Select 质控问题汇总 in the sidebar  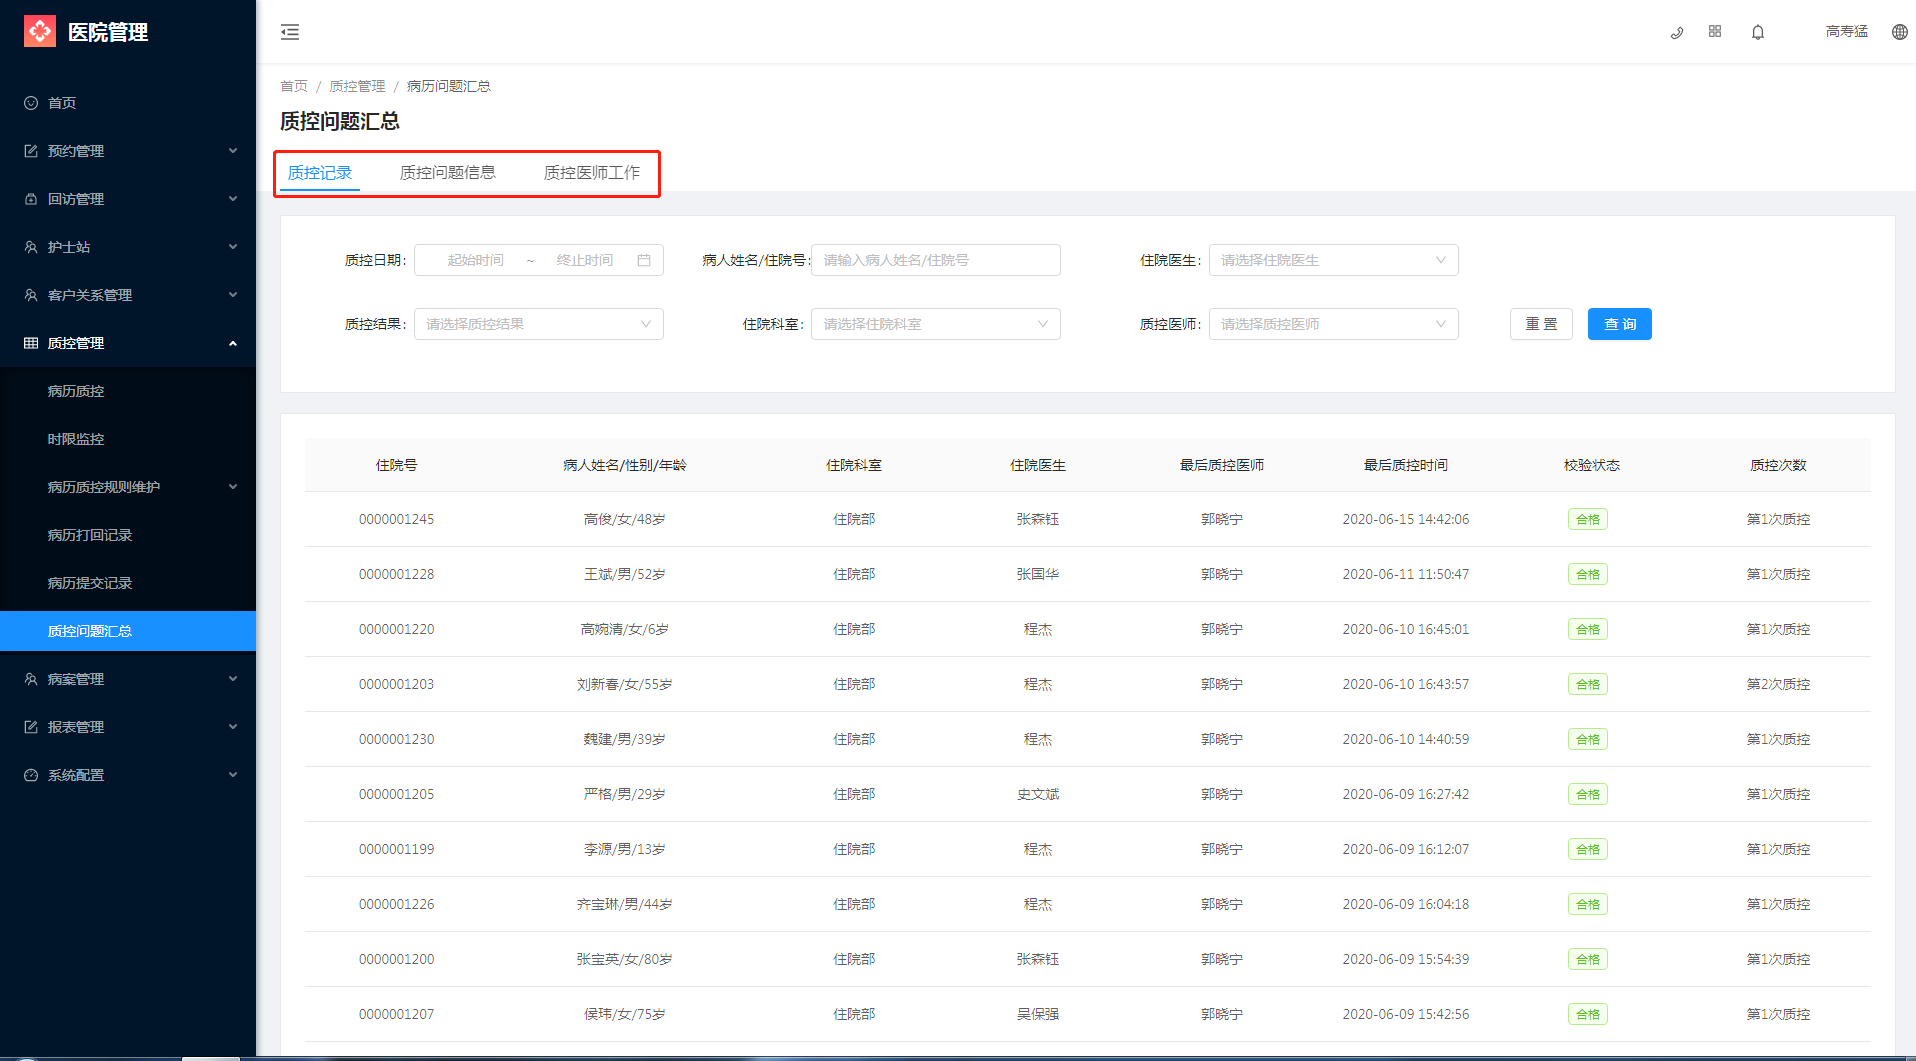(x=128, y=631)
